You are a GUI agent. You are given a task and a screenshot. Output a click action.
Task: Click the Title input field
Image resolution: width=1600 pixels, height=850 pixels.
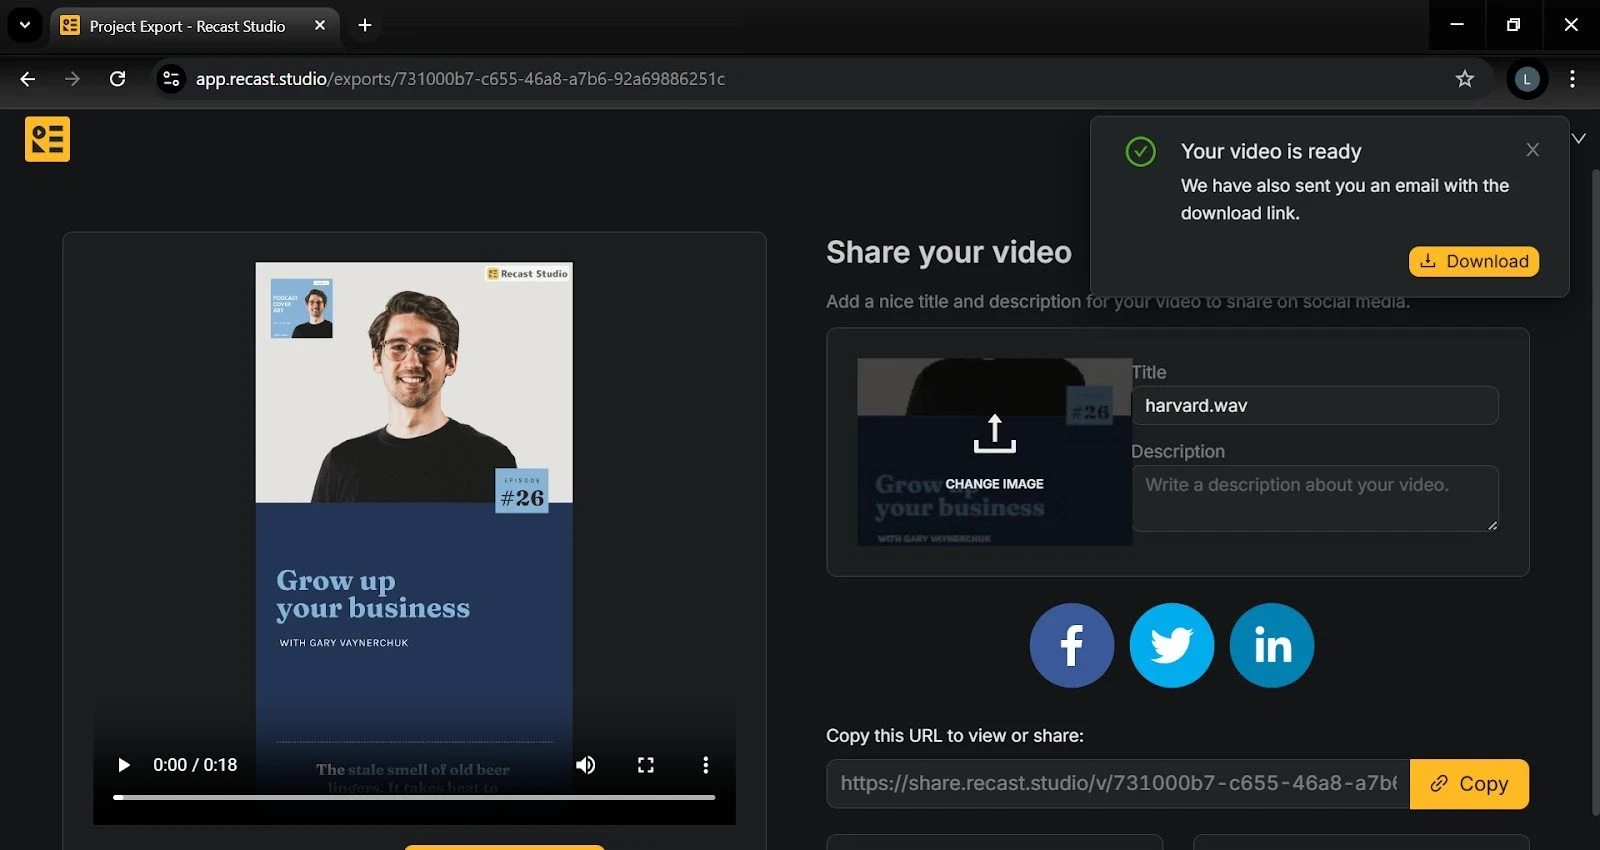point(1314,406)
